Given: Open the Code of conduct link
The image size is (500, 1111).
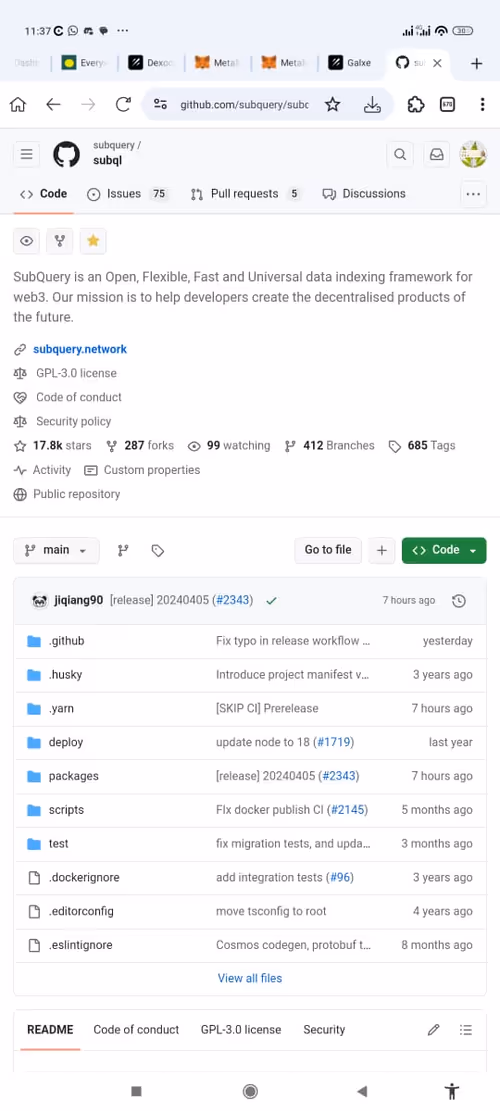Looking at the screenshot, I should click(79, 397).
